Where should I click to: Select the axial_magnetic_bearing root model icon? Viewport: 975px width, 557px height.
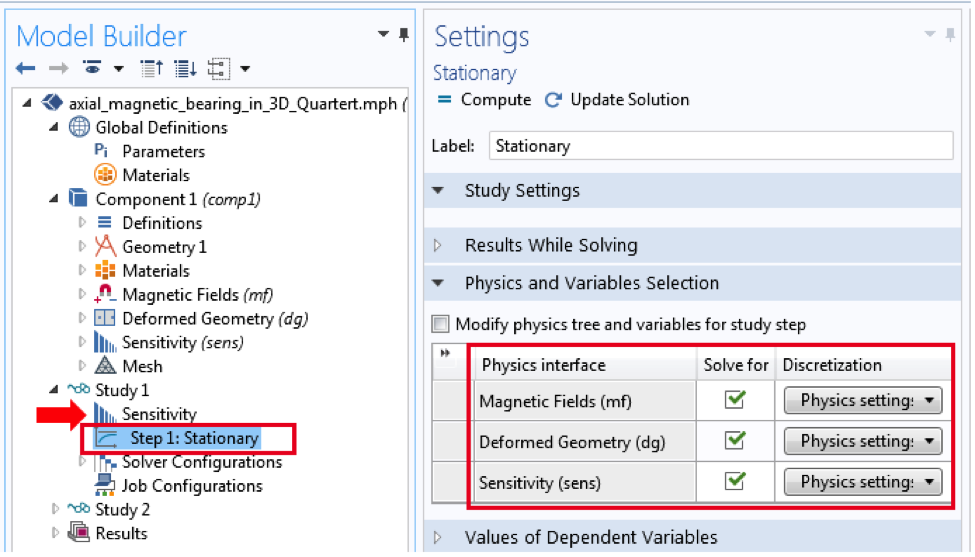point(52,103)
